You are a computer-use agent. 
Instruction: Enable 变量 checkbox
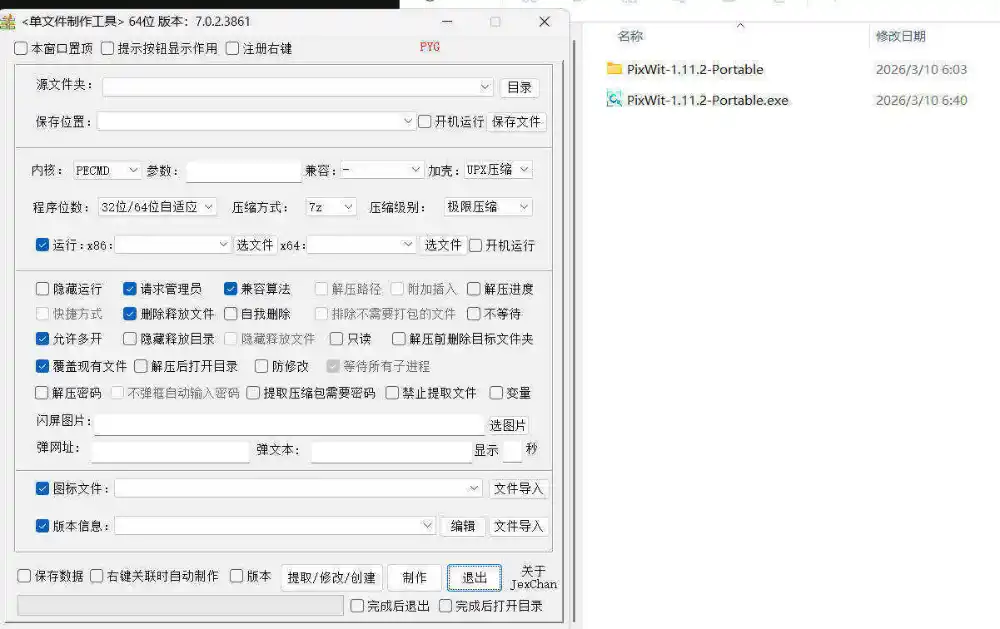pos(496,393)
